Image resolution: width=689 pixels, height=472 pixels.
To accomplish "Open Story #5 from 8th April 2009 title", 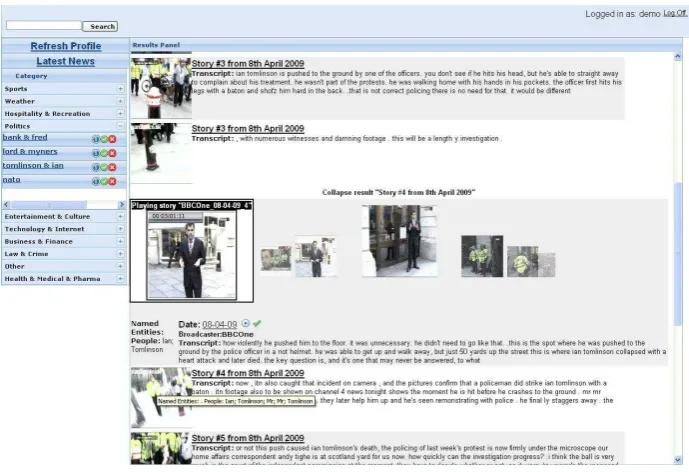I will pos(248,438).
